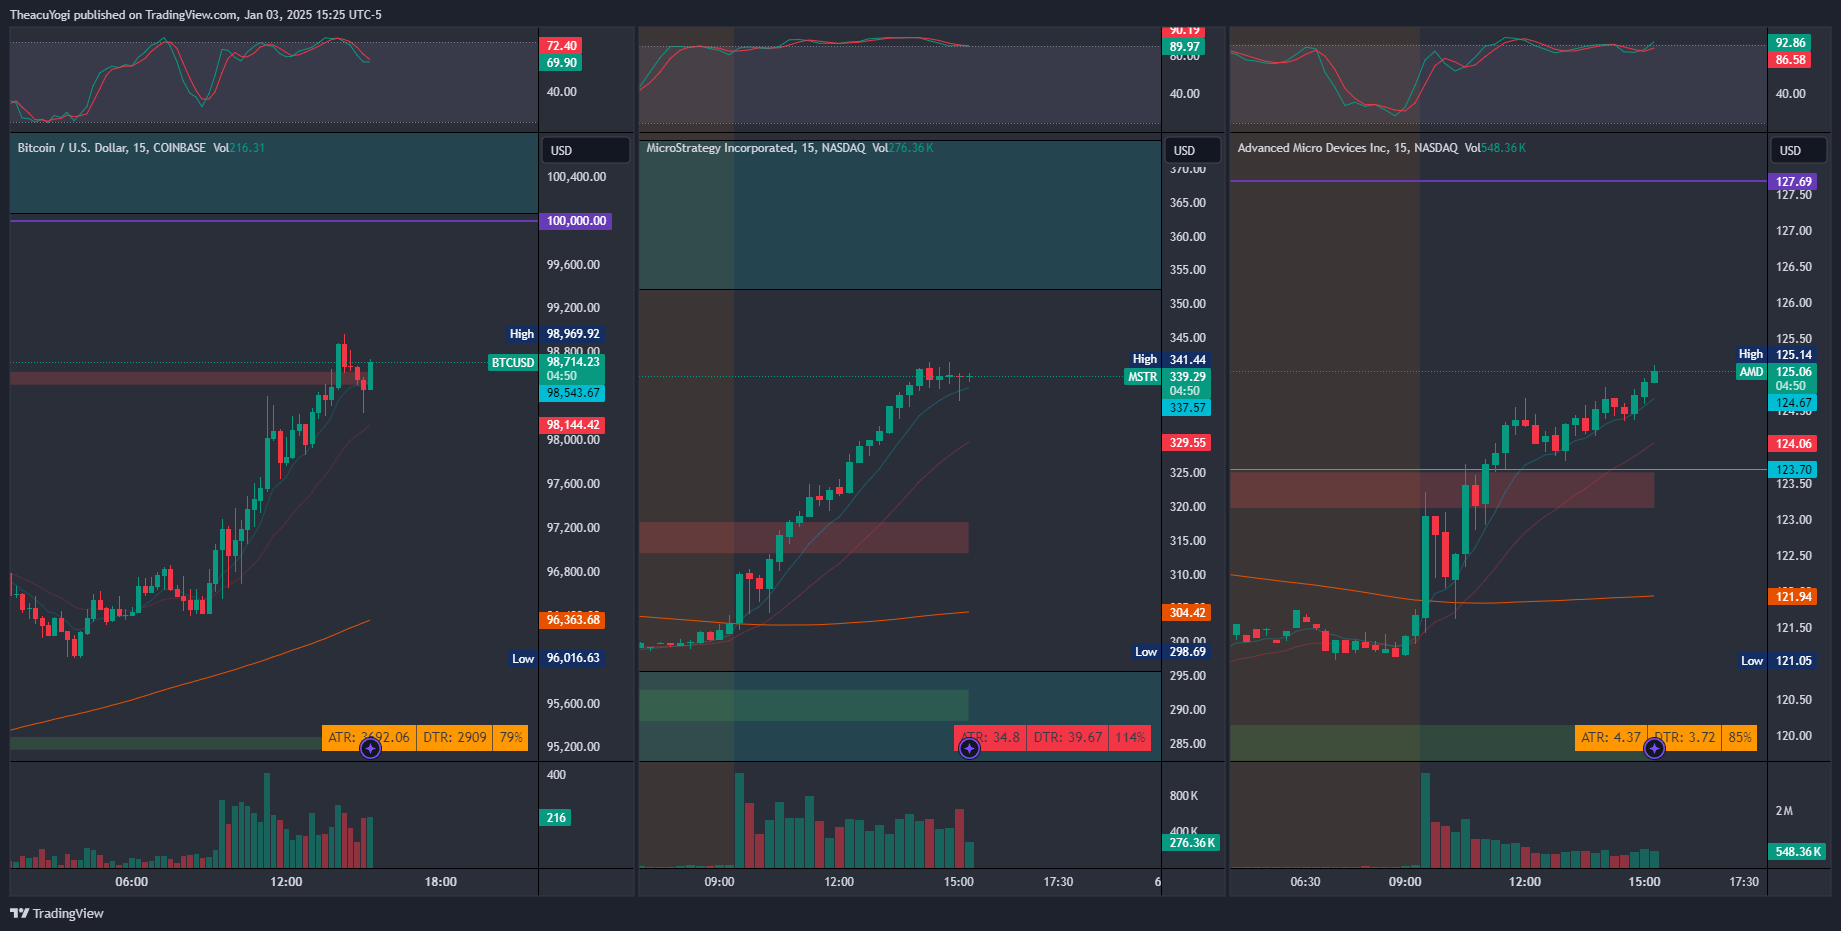The image size is (1841, 931).
Task: Click the AMD symbol price tag
Action: coord(1751,372)
